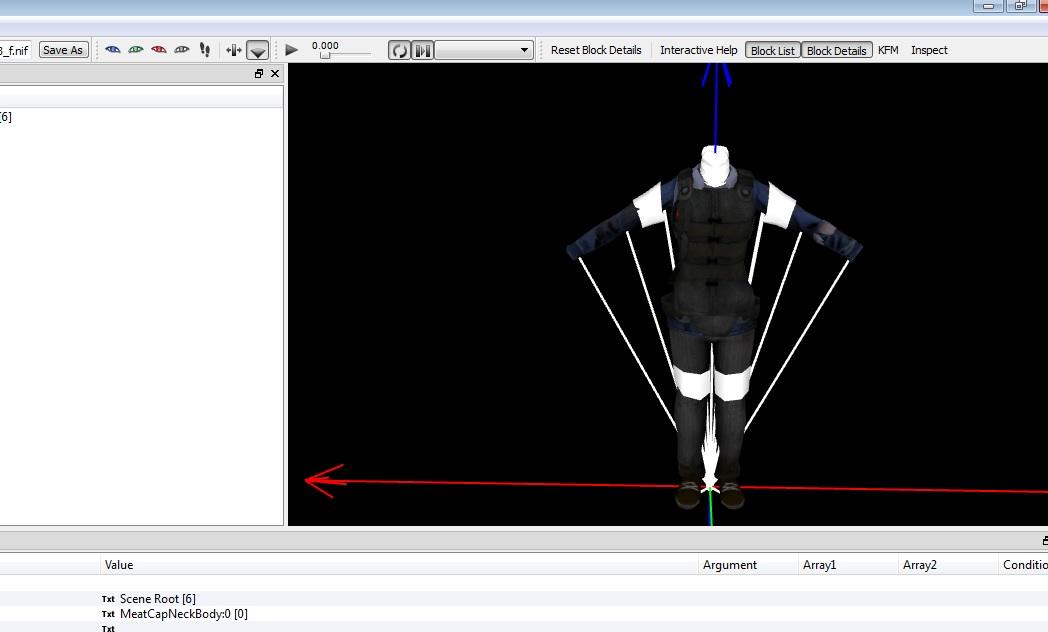The width and height of the screenshot is (1048, 632).
Task: Toggle the Perspective view button
Action: coord(257,50)
